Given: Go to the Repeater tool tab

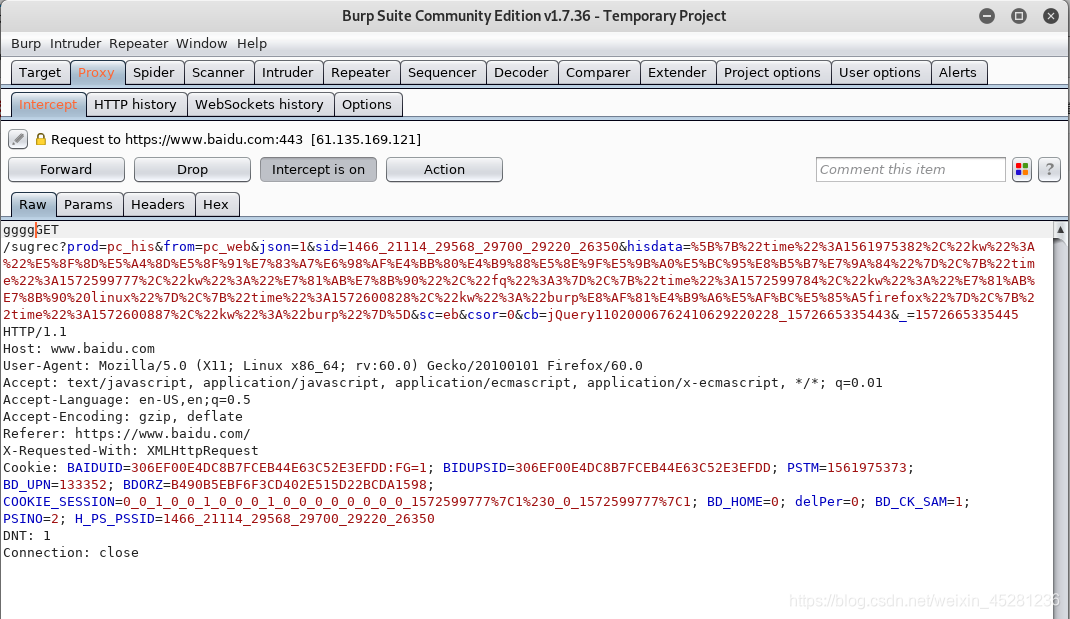Looking at the screenshot, I should coord(360,72).
